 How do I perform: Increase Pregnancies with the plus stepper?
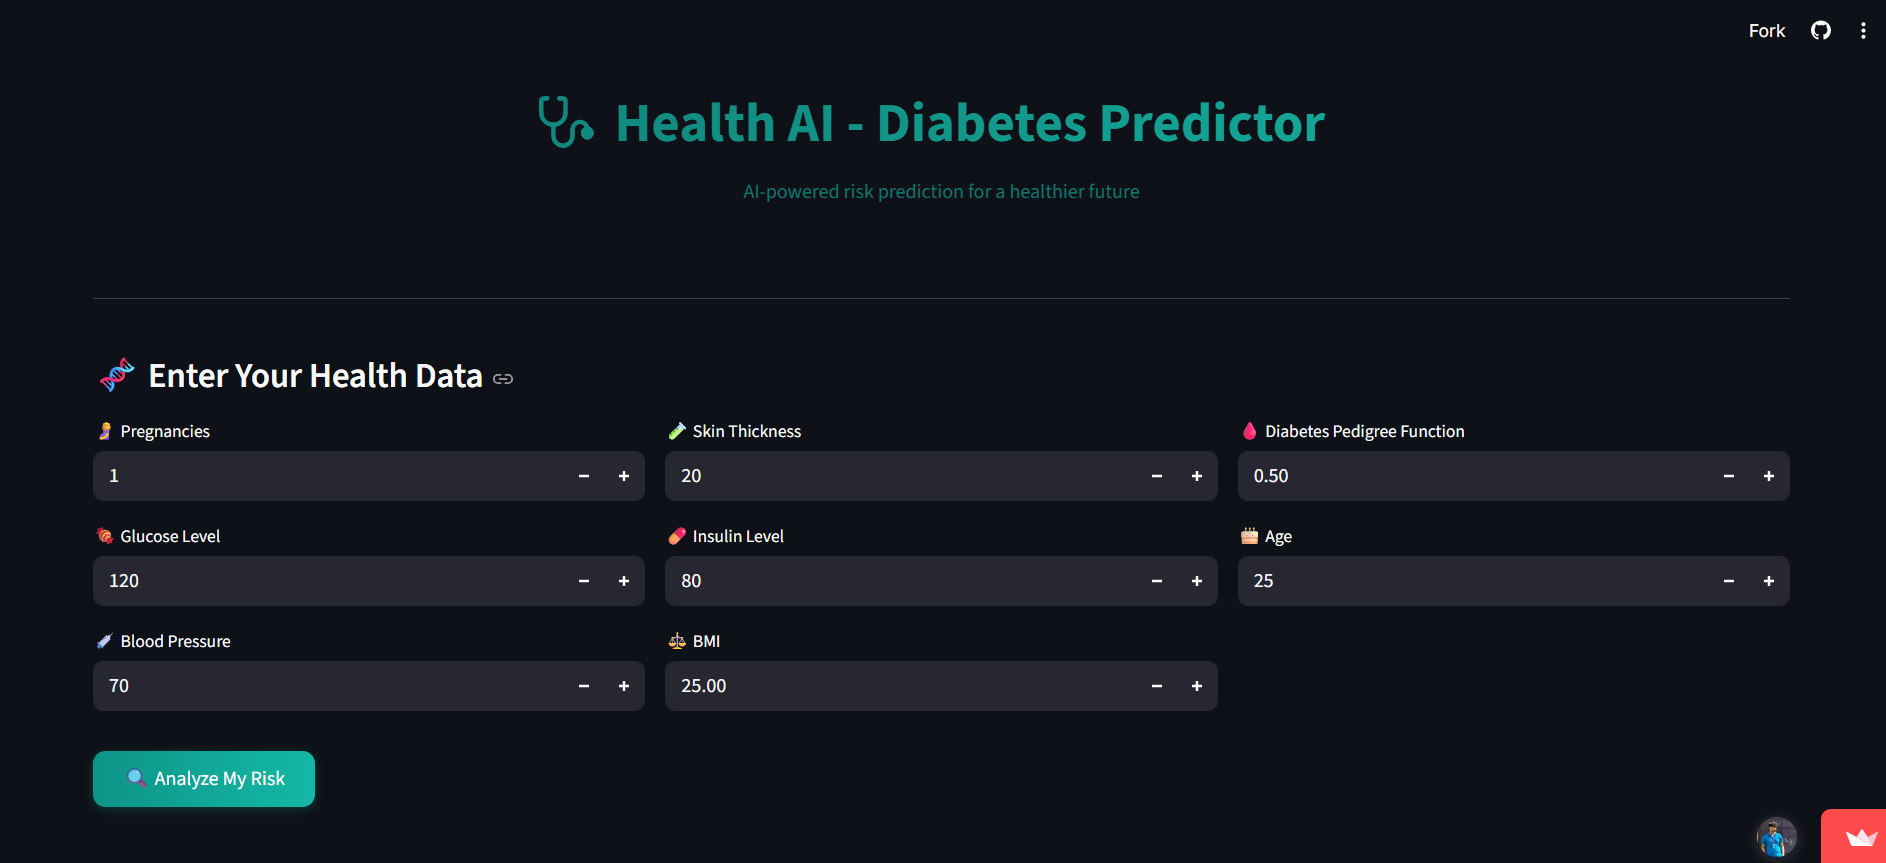[623, 476]
